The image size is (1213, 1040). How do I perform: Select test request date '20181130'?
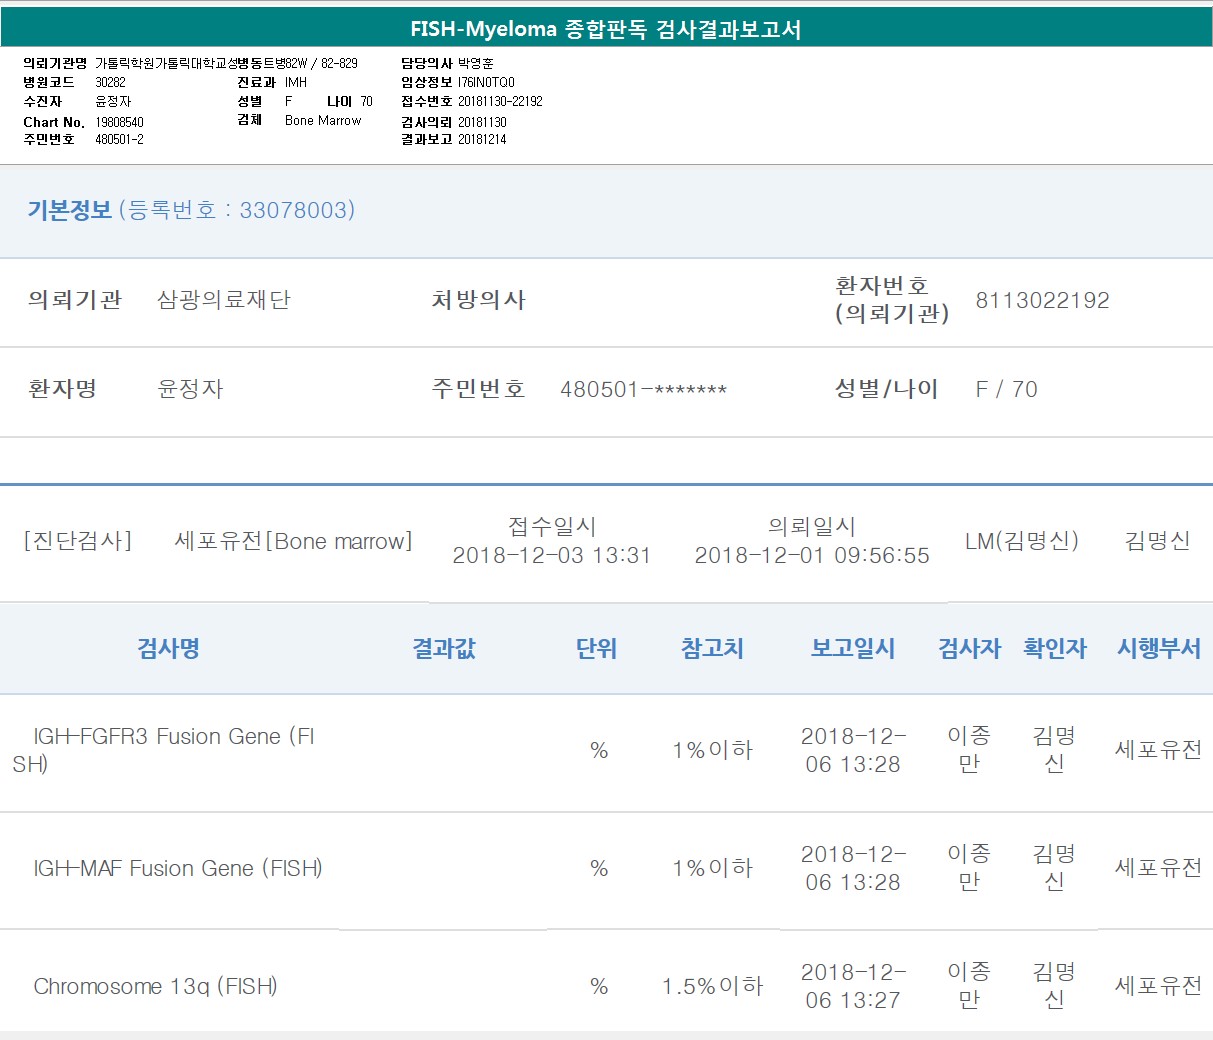click(x=482, y=122)
